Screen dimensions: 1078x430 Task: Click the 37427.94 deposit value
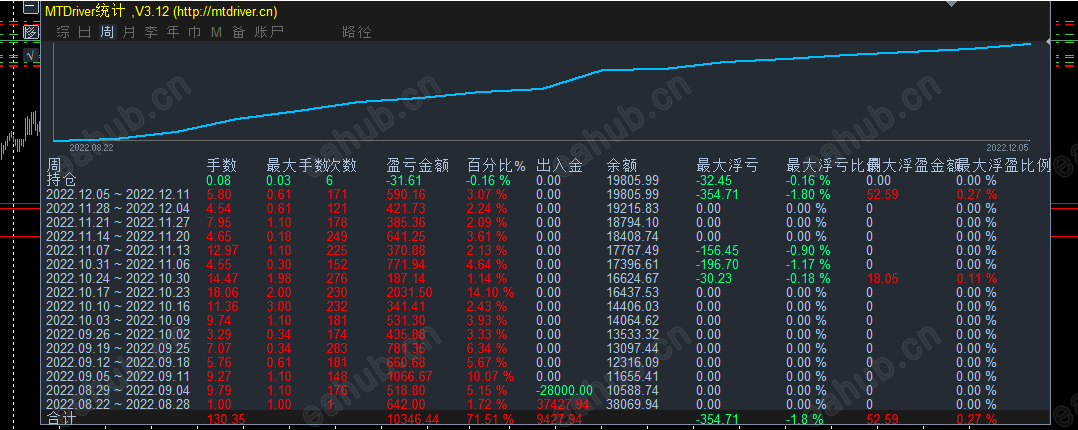coord(564,405)
